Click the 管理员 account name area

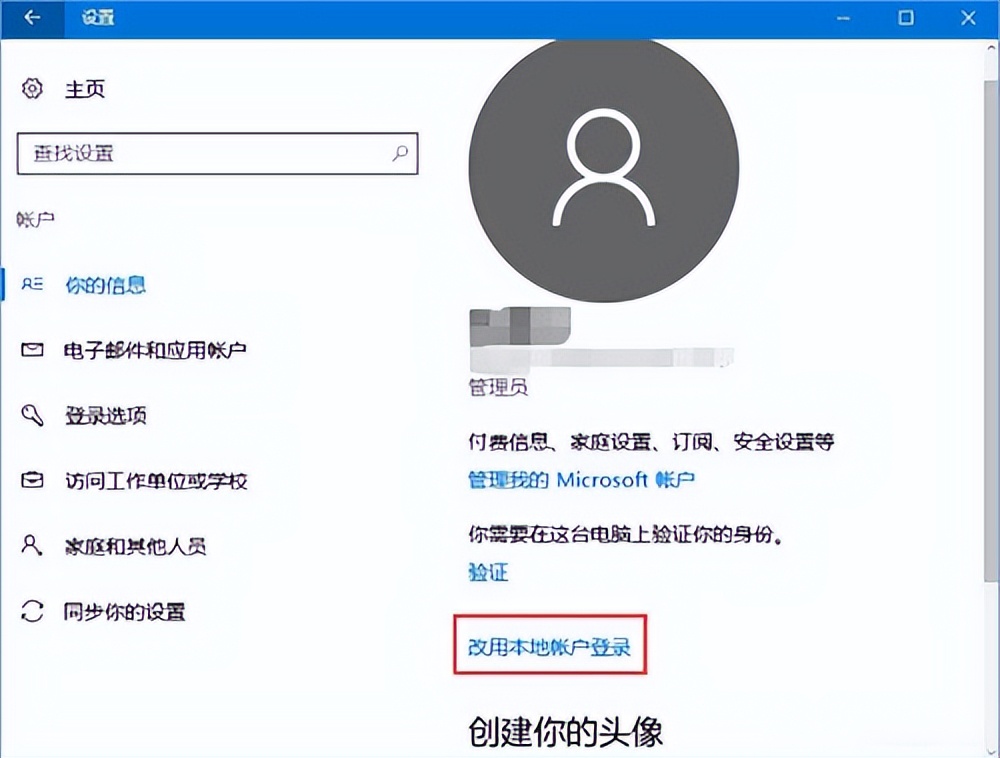(x=498, y=388)
